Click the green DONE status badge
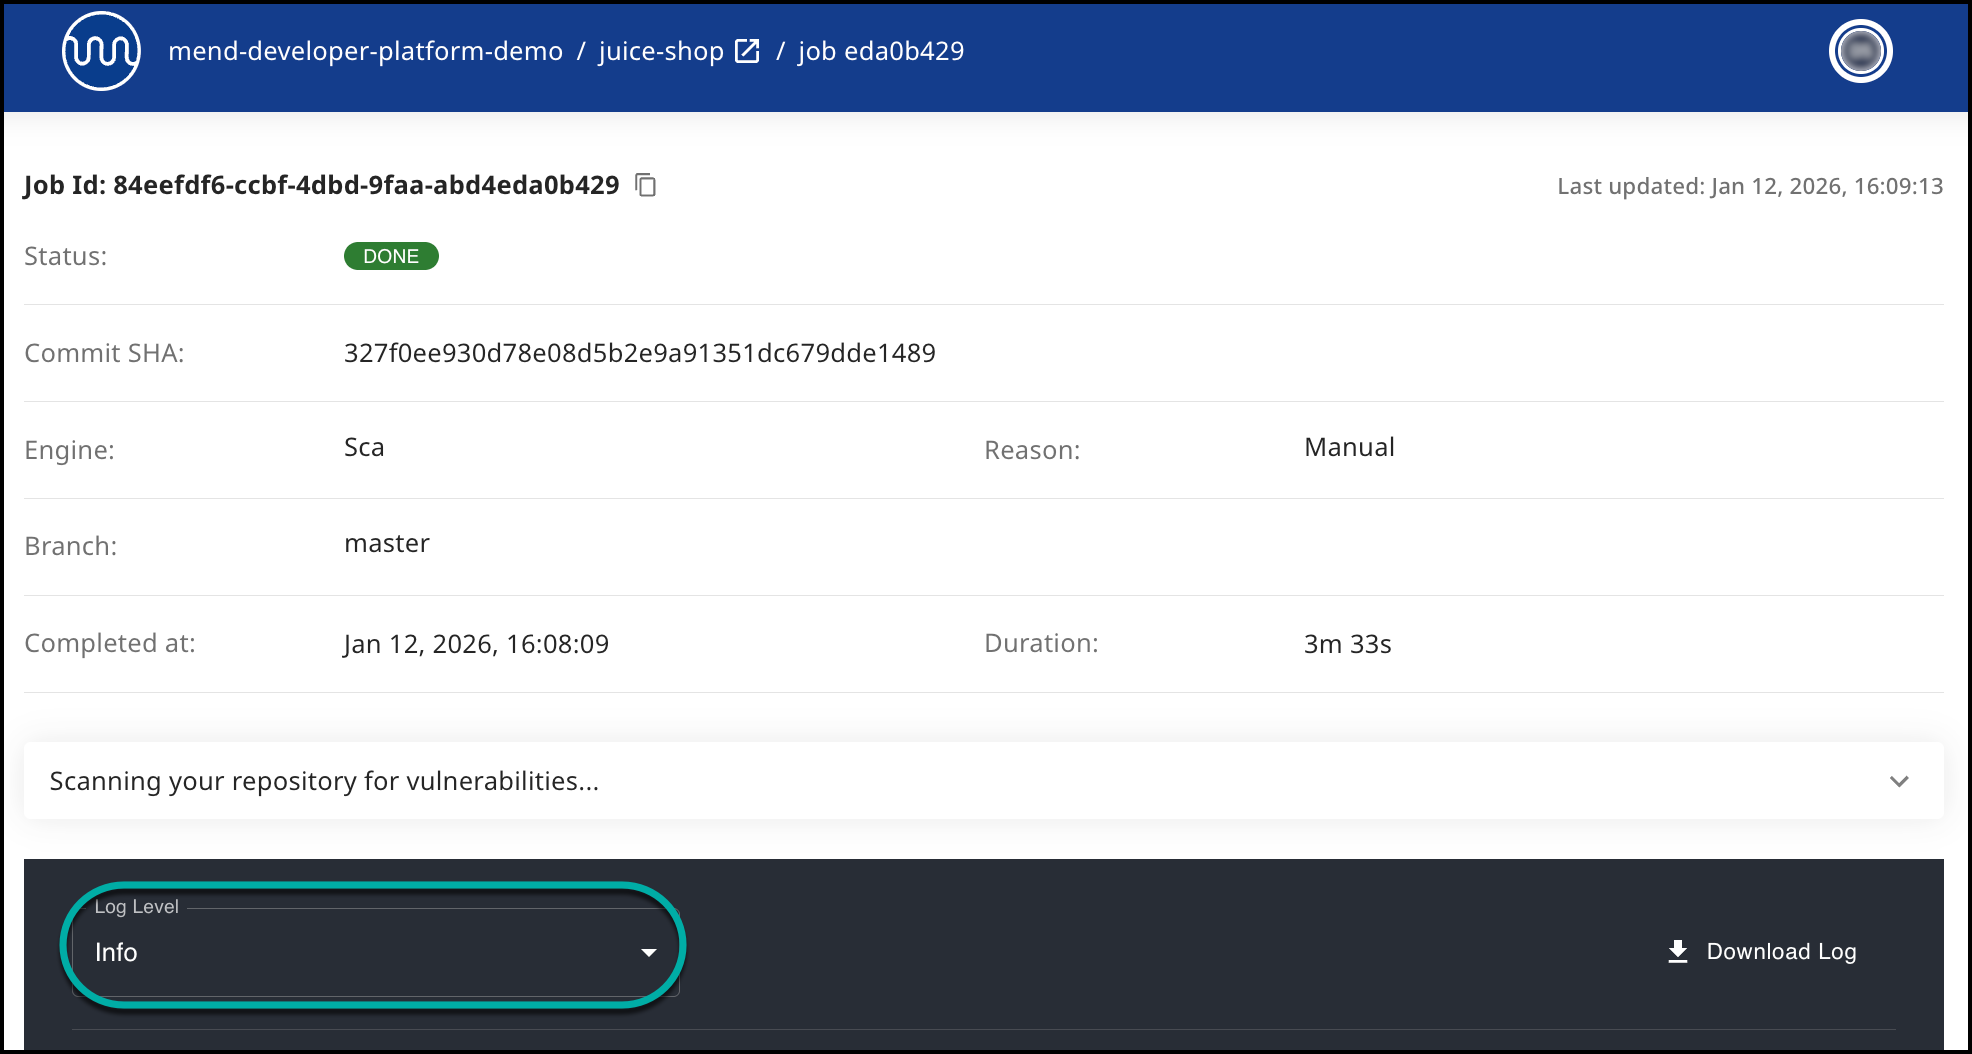The width and height of the screenshot is (1972, 1054). tap(391, 256)
